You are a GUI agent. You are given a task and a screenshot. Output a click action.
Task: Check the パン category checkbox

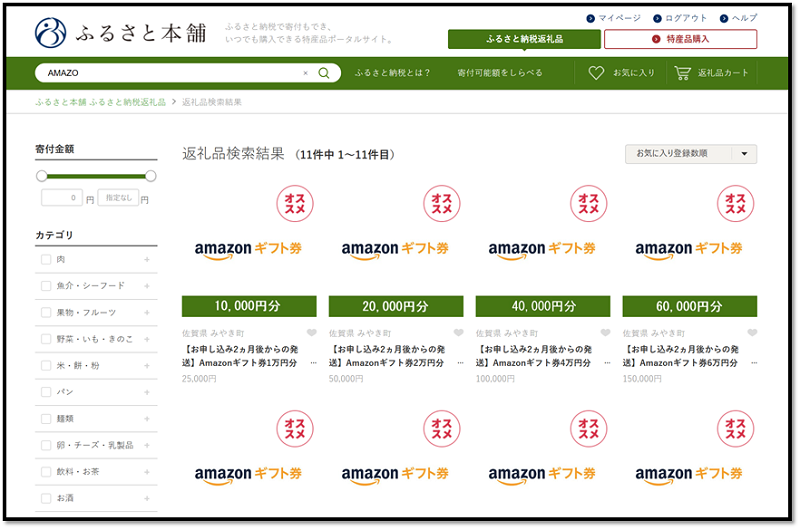(46, 392)
